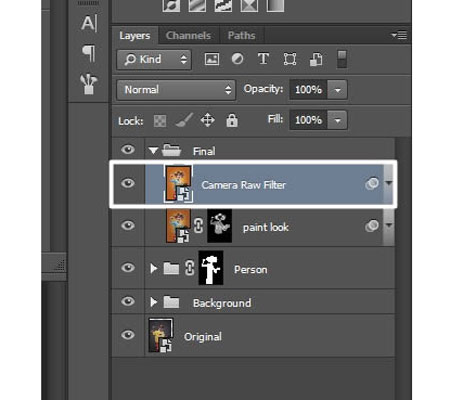Click the Opacity 100% value field

pyautogui.click(x=308, y=90)
